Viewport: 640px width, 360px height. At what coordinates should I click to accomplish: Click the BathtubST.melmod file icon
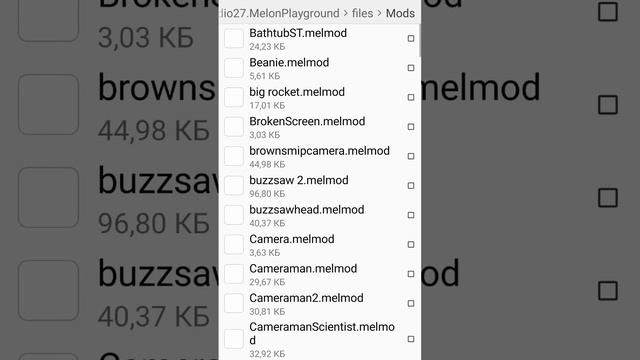(x=234, y=38)
